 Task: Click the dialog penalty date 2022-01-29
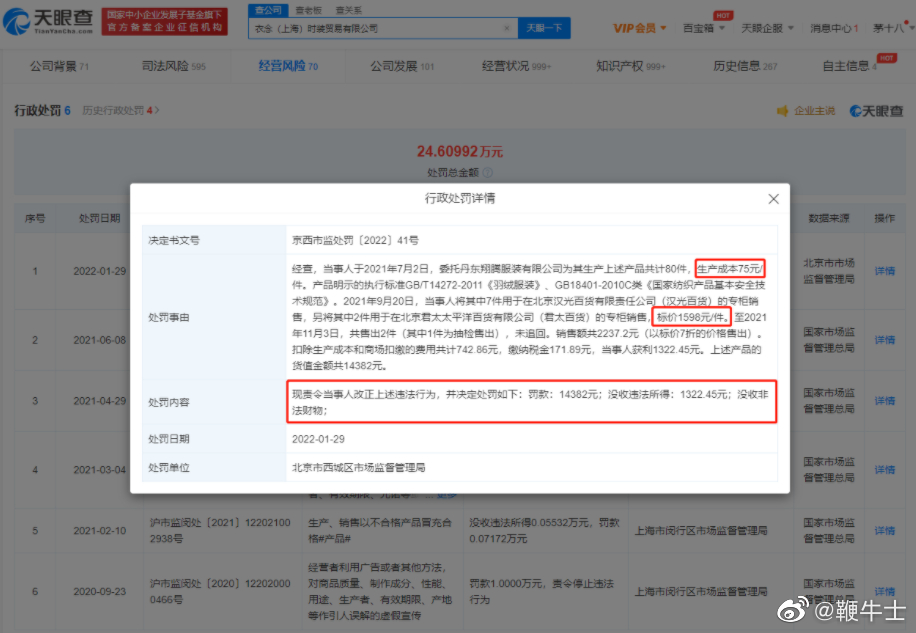tap(318, 439)
